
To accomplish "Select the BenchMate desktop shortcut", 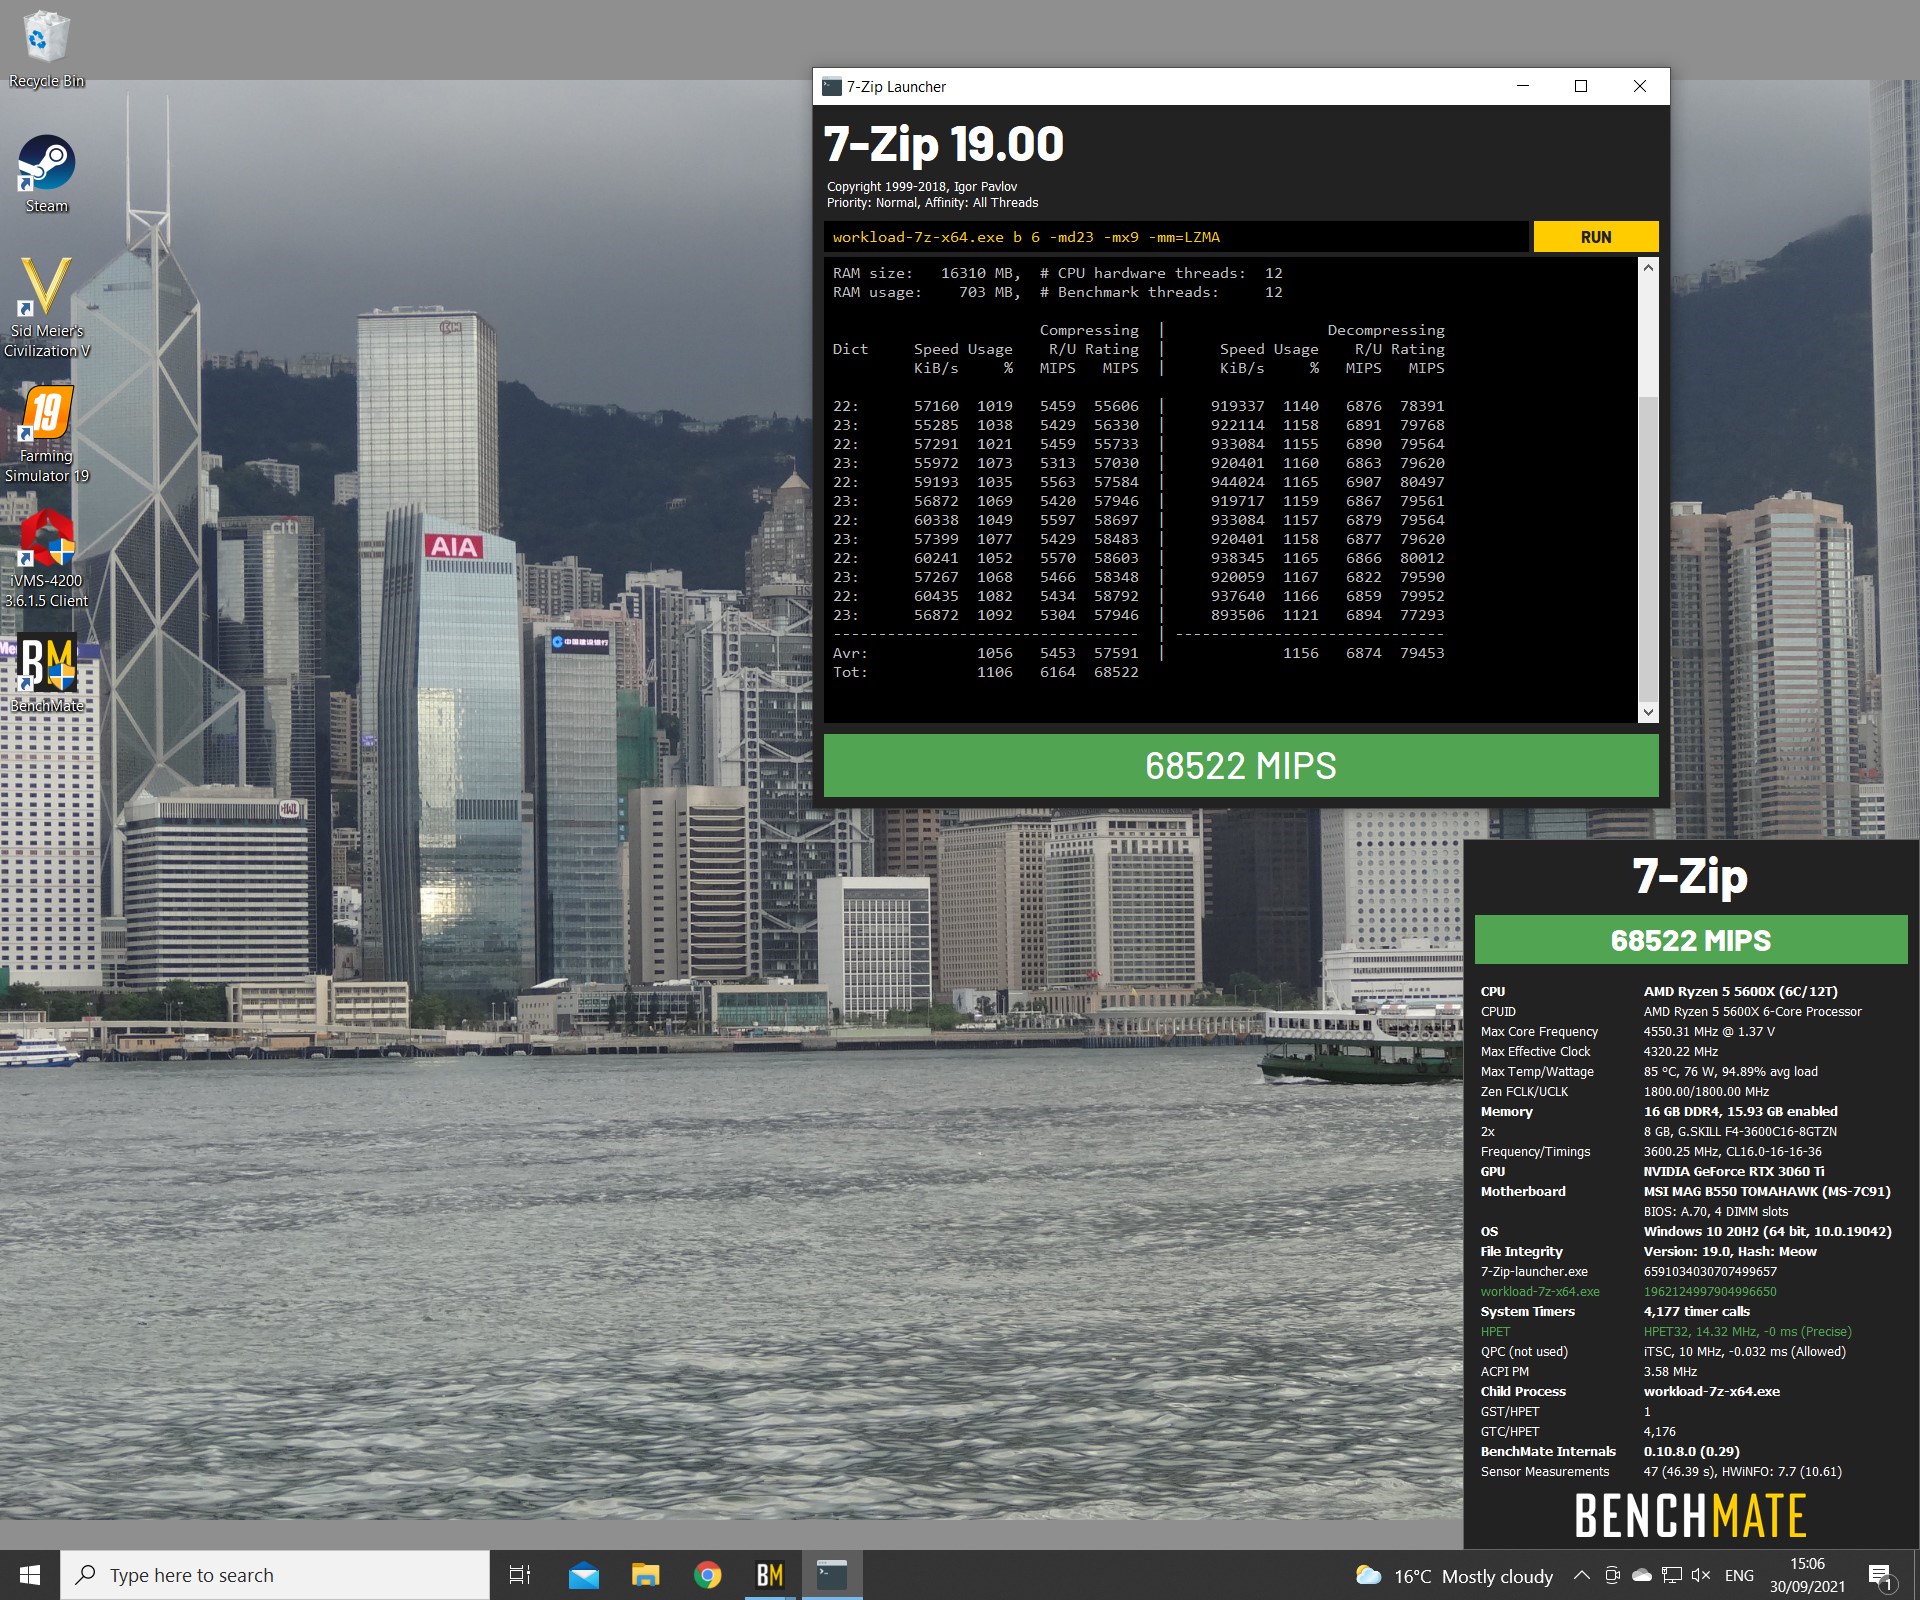I will click(46, 674).
